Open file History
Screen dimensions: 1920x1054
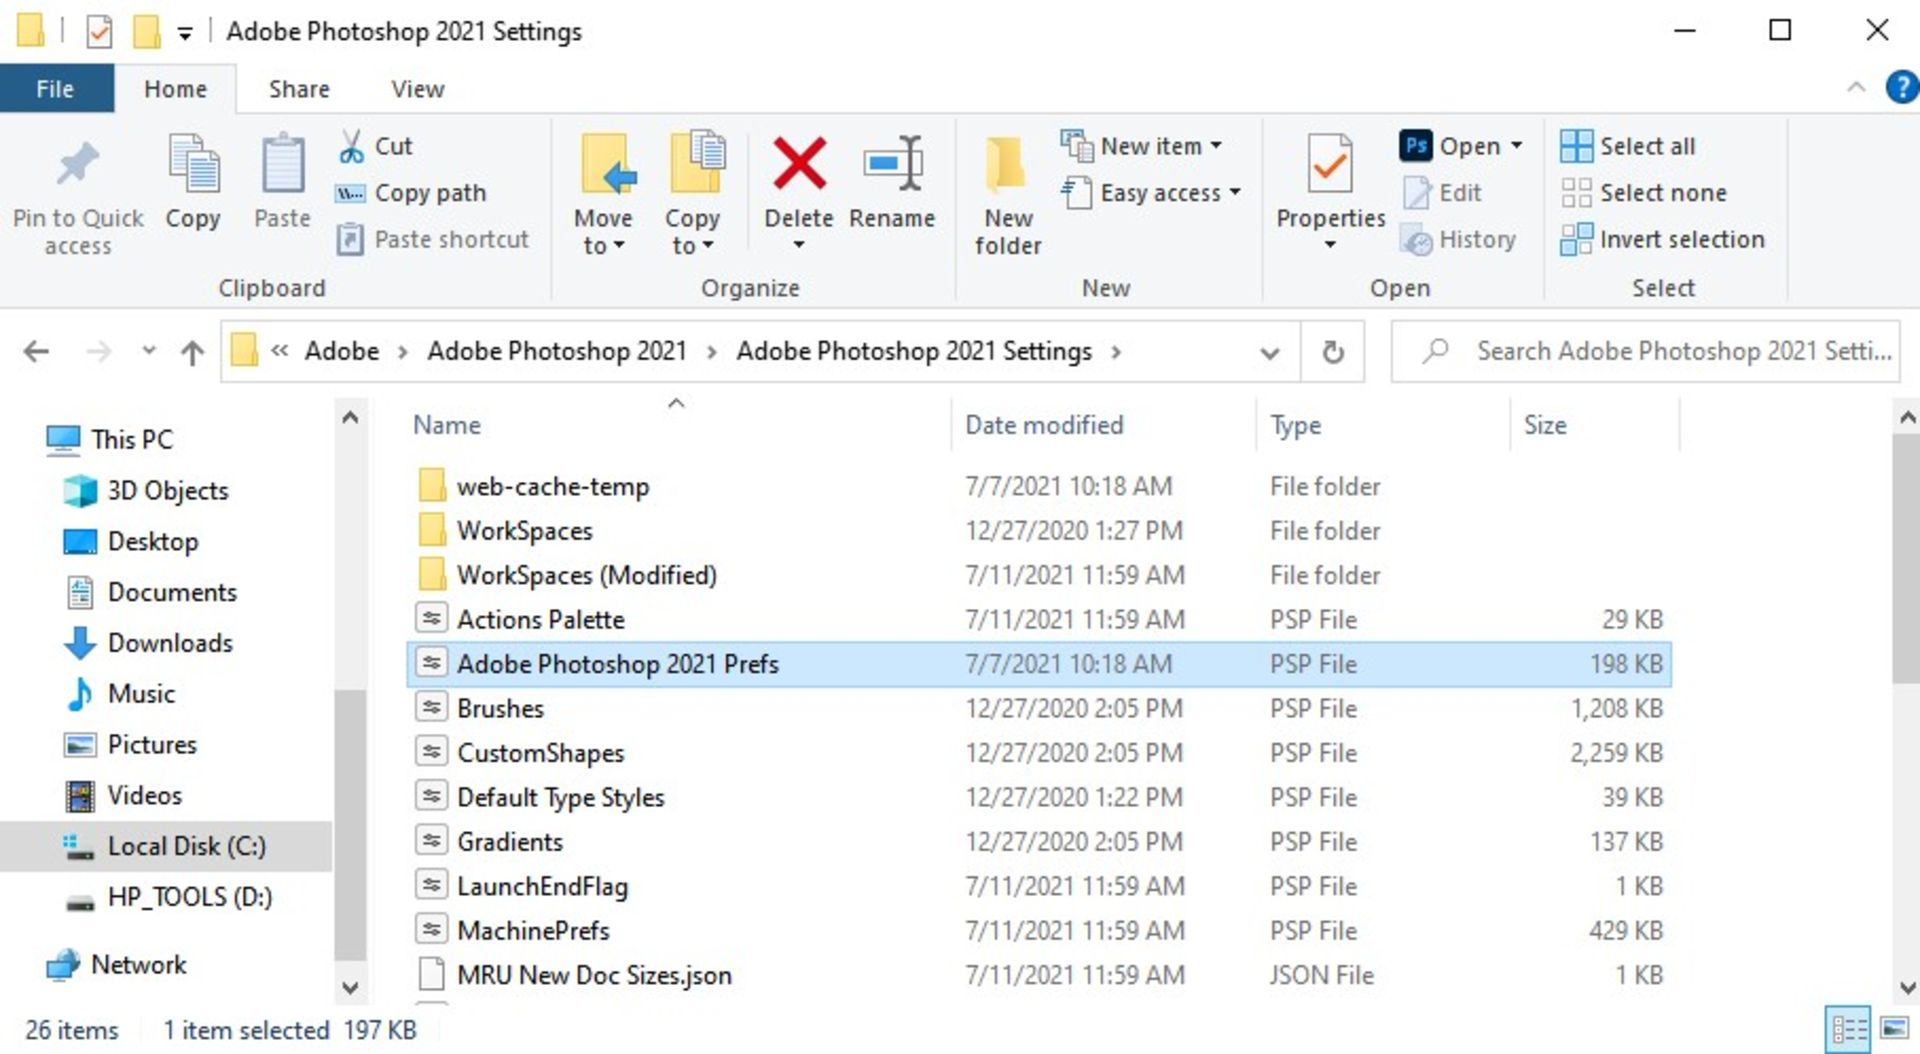pos(1459,240)
